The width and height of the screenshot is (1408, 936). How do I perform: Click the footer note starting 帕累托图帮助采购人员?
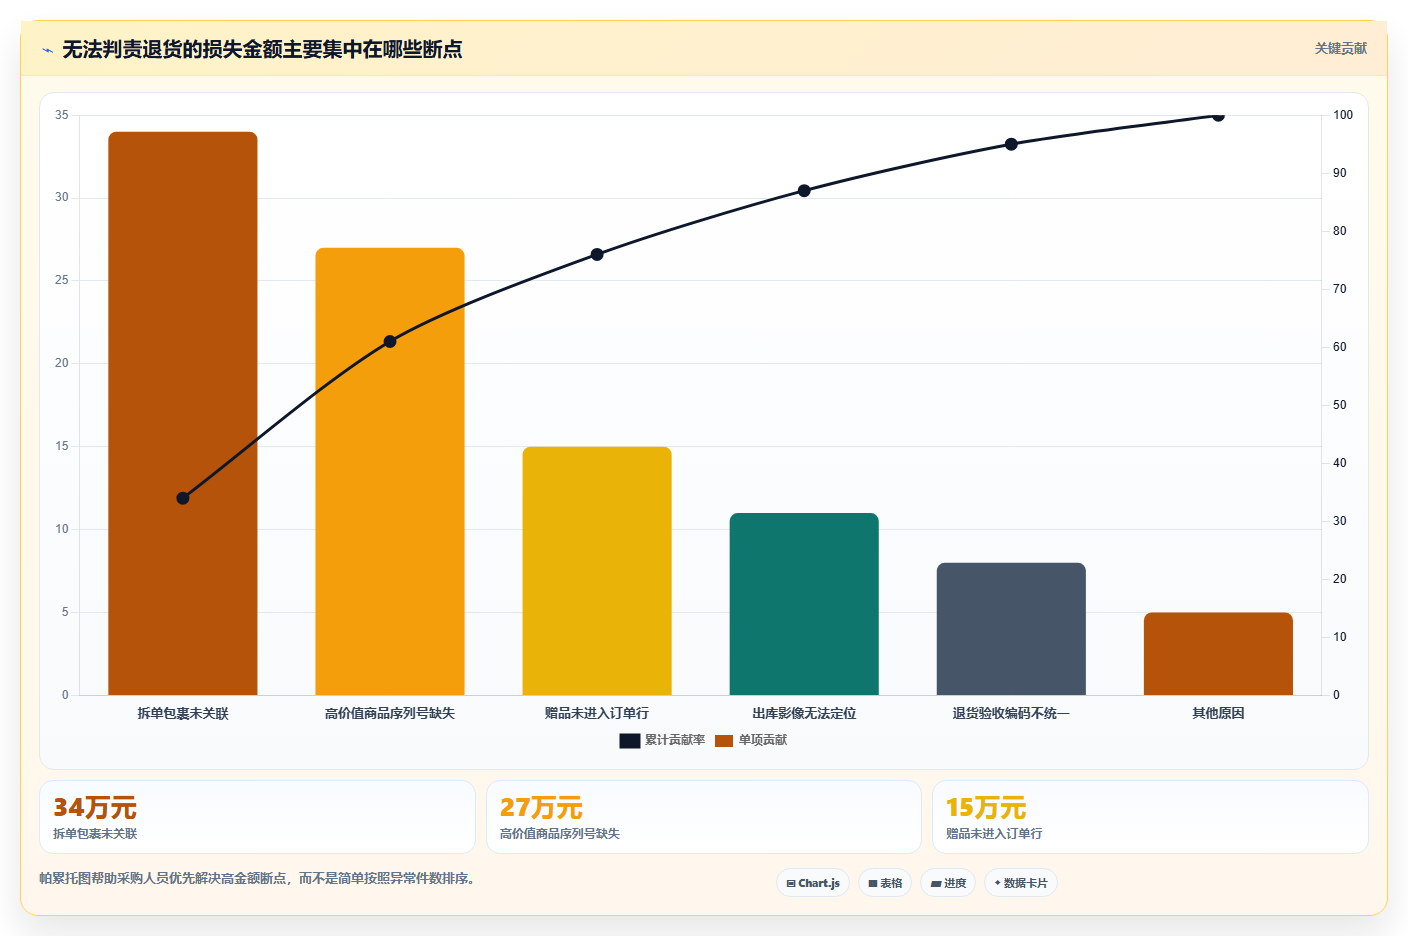(x=257, y=878)
